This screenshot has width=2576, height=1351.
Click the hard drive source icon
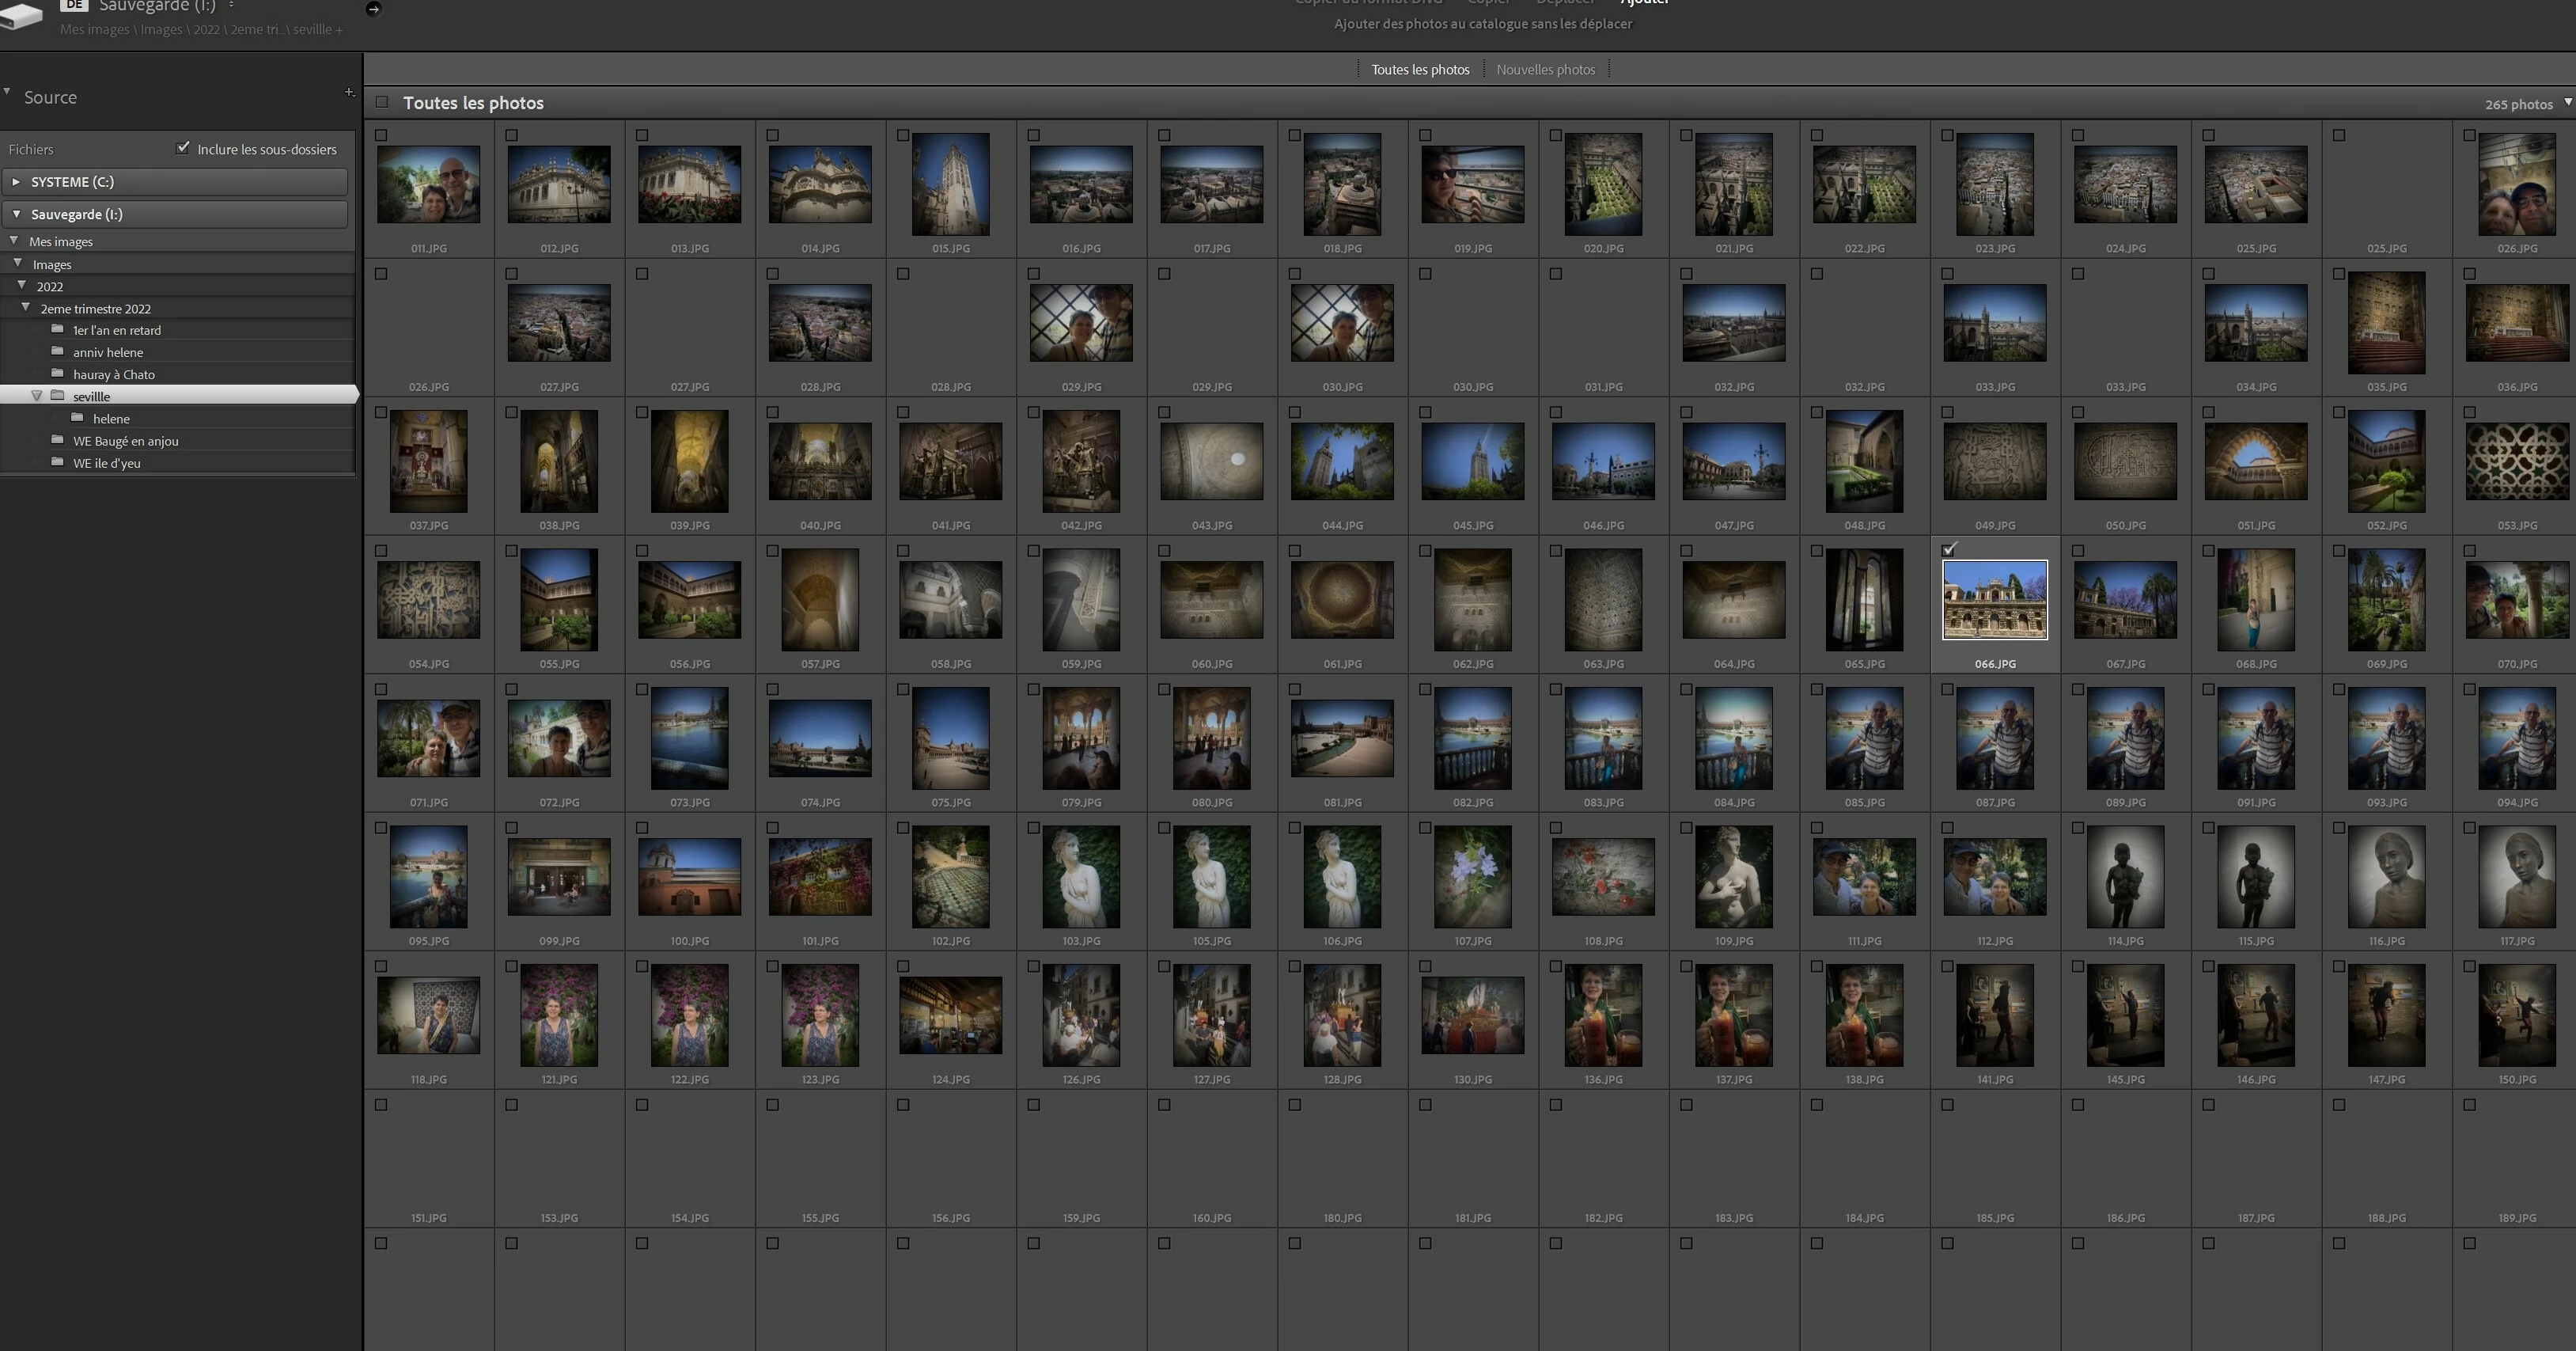pyautogui.click(x=22, y=15)
